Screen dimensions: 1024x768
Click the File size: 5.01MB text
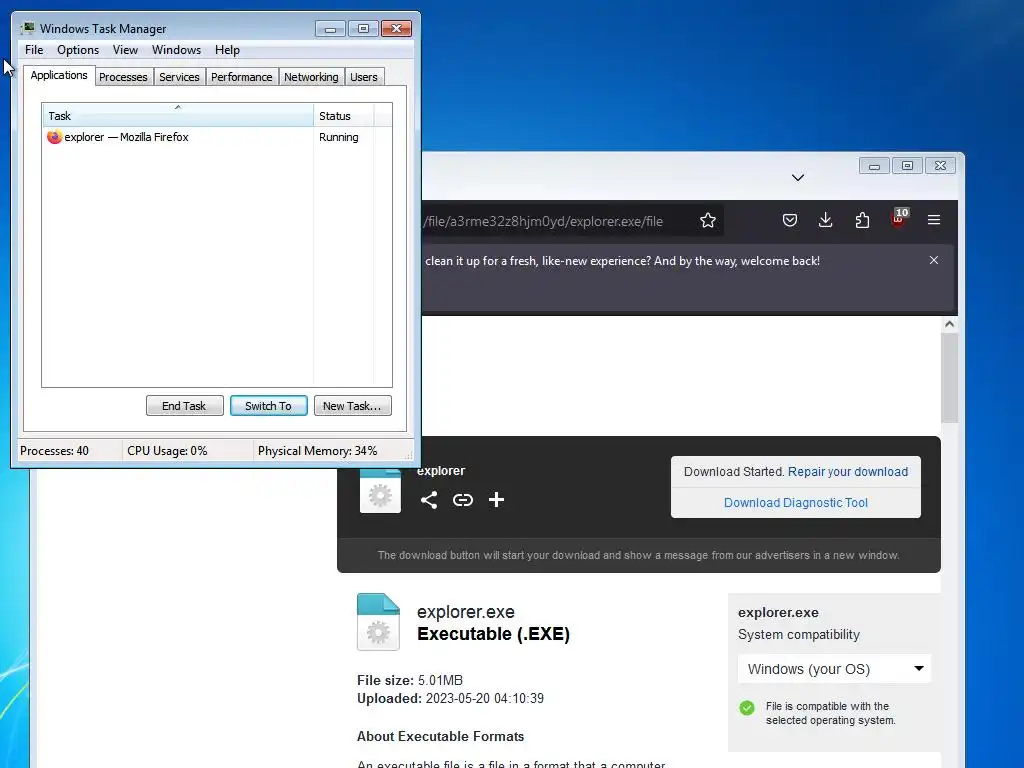[409, 680]
